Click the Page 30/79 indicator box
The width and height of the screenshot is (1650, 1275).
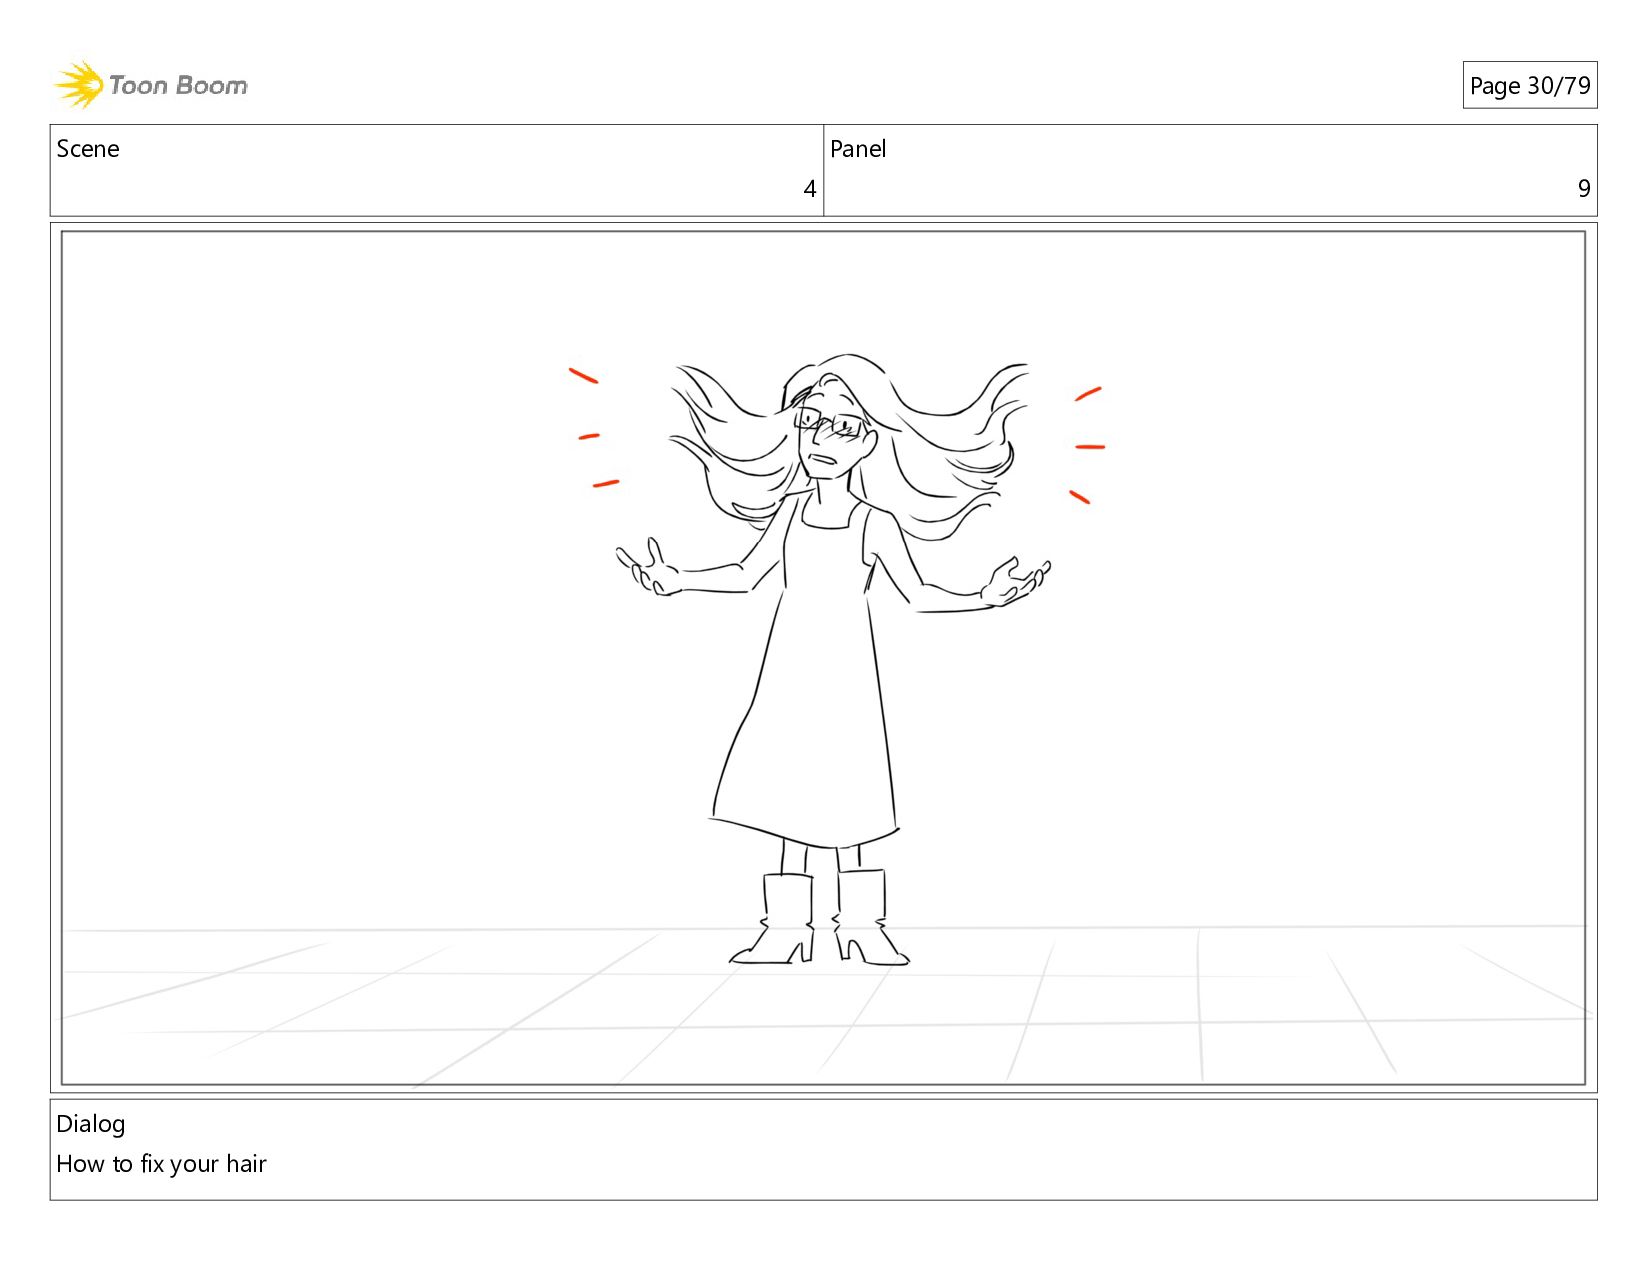click(1530, 86)
